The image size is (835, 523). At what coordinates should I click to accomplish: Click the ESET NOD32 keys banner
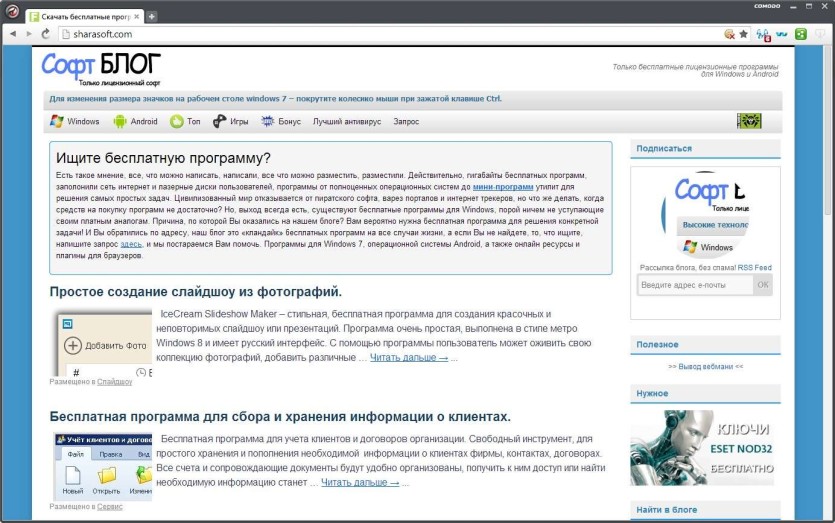(702, 448)
